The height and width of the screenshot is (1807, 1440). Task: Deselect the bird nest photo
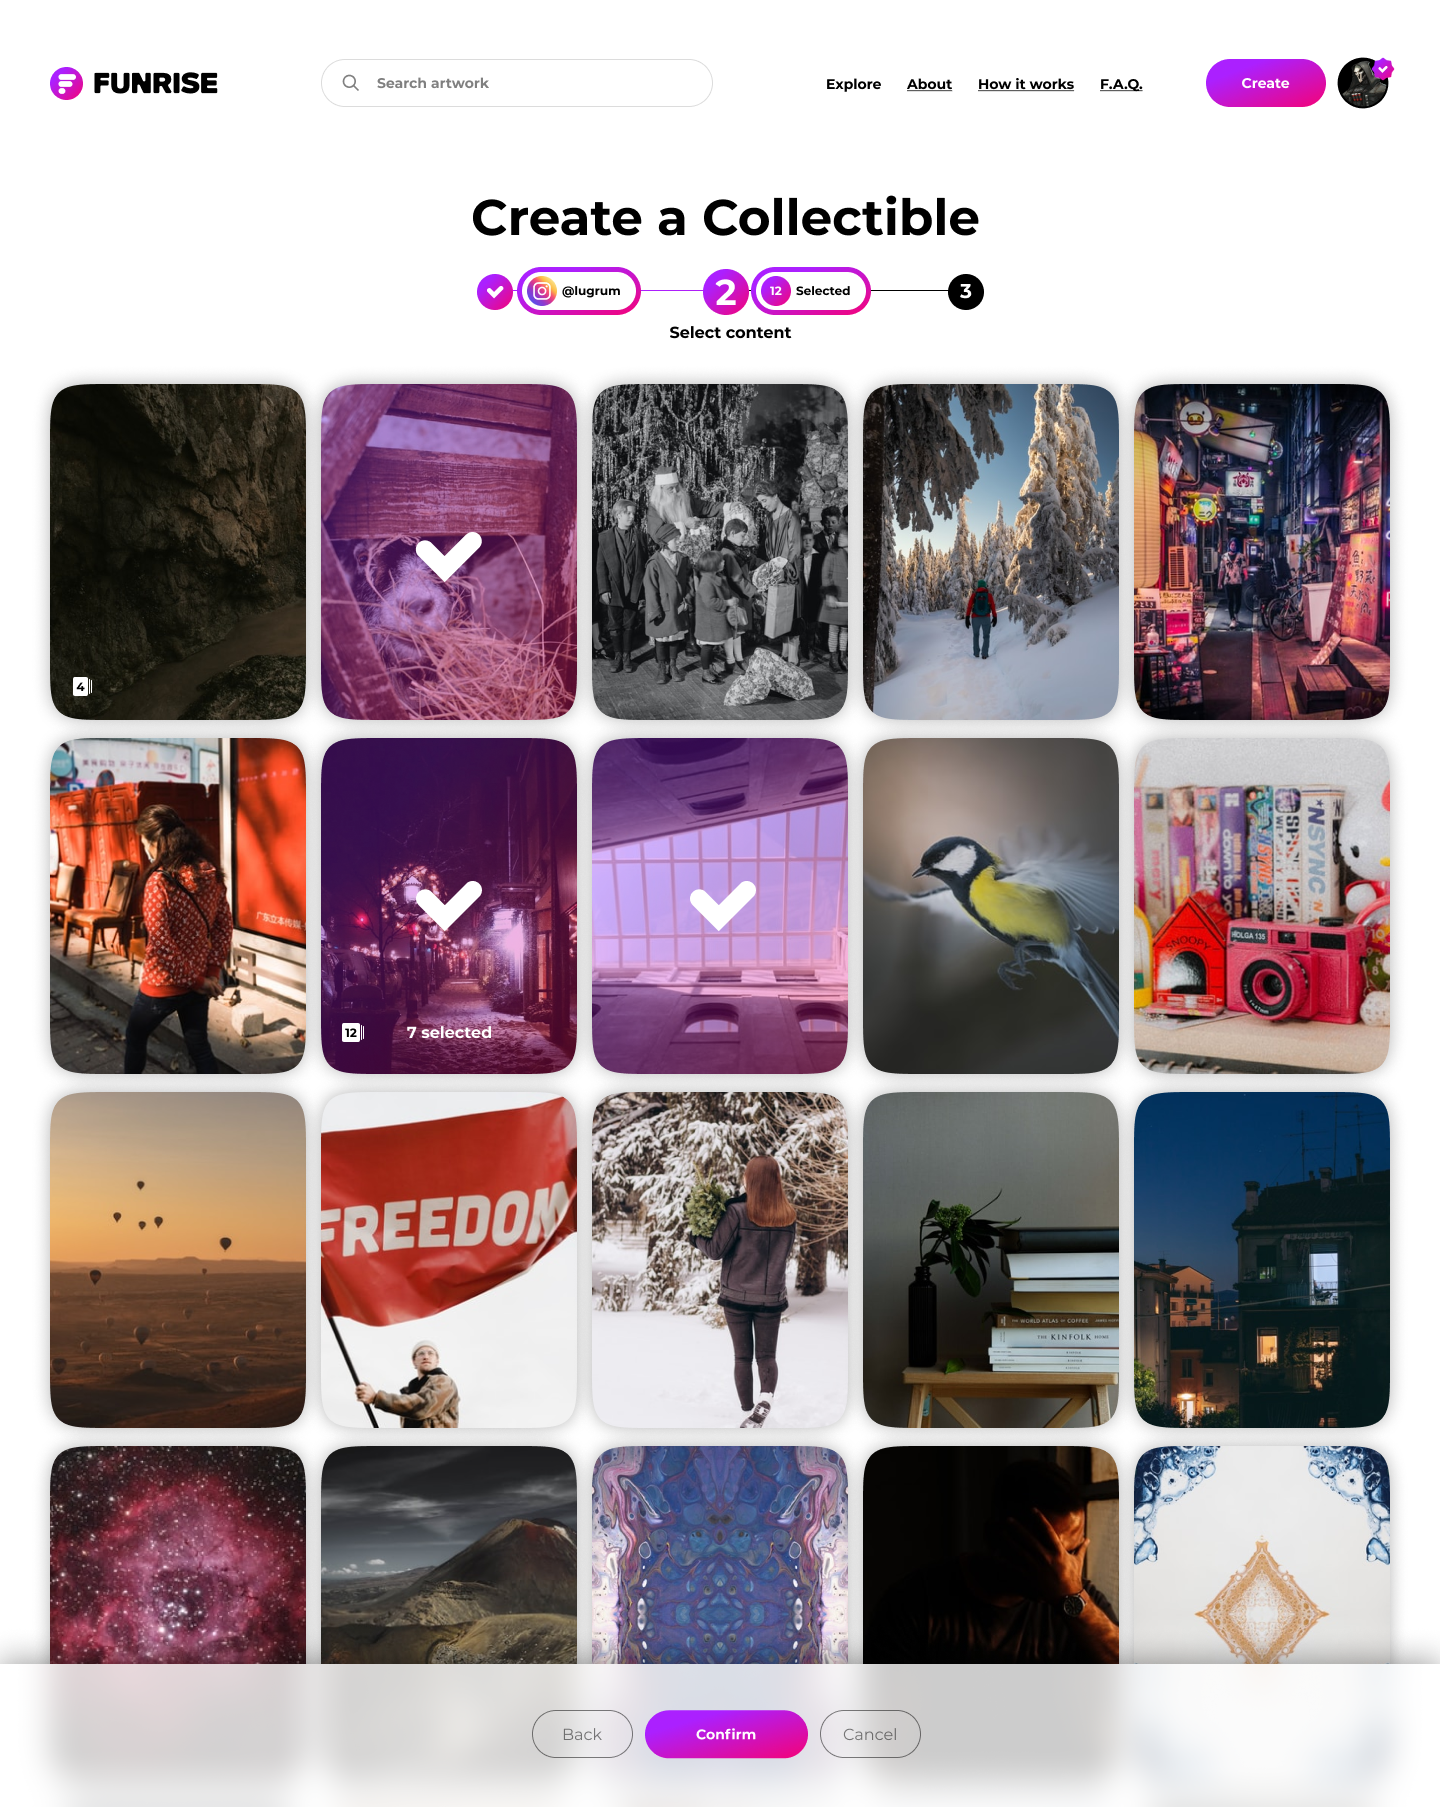449,552
